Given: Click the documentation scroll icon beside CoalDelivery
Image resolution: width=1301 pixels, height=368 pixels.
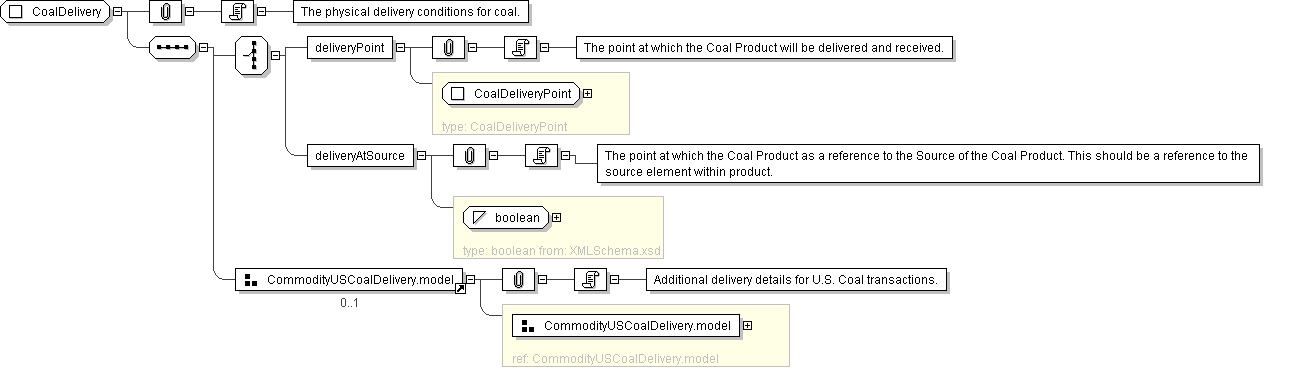Looking at the screenshot, I should coord(237,12).
